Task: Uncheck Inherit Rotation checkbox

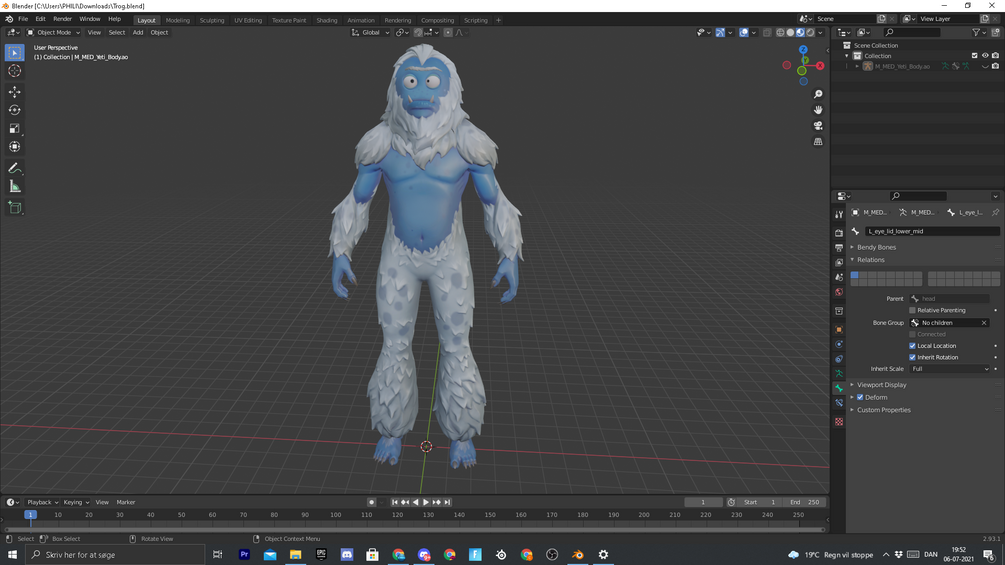Action: click(x=912, y=357)
